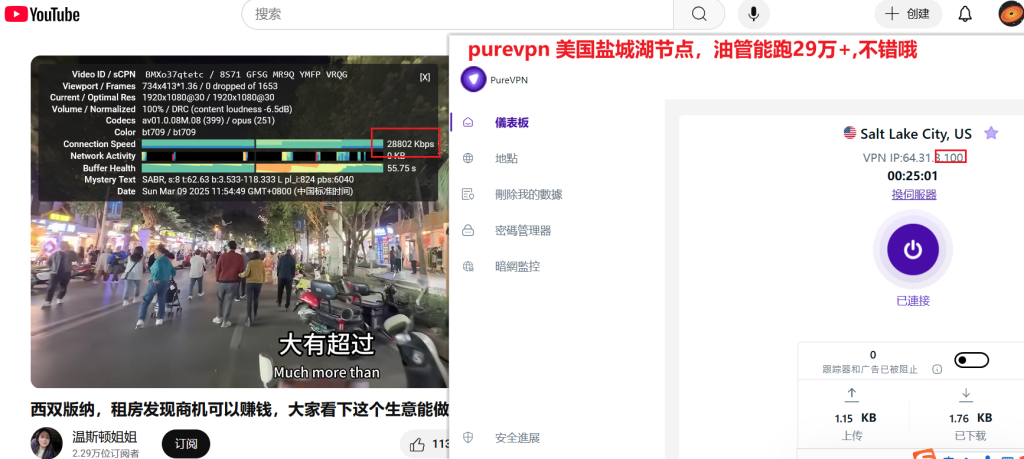
Task: Open the 儀表板 dashboard tab
Action: (511, 122)
